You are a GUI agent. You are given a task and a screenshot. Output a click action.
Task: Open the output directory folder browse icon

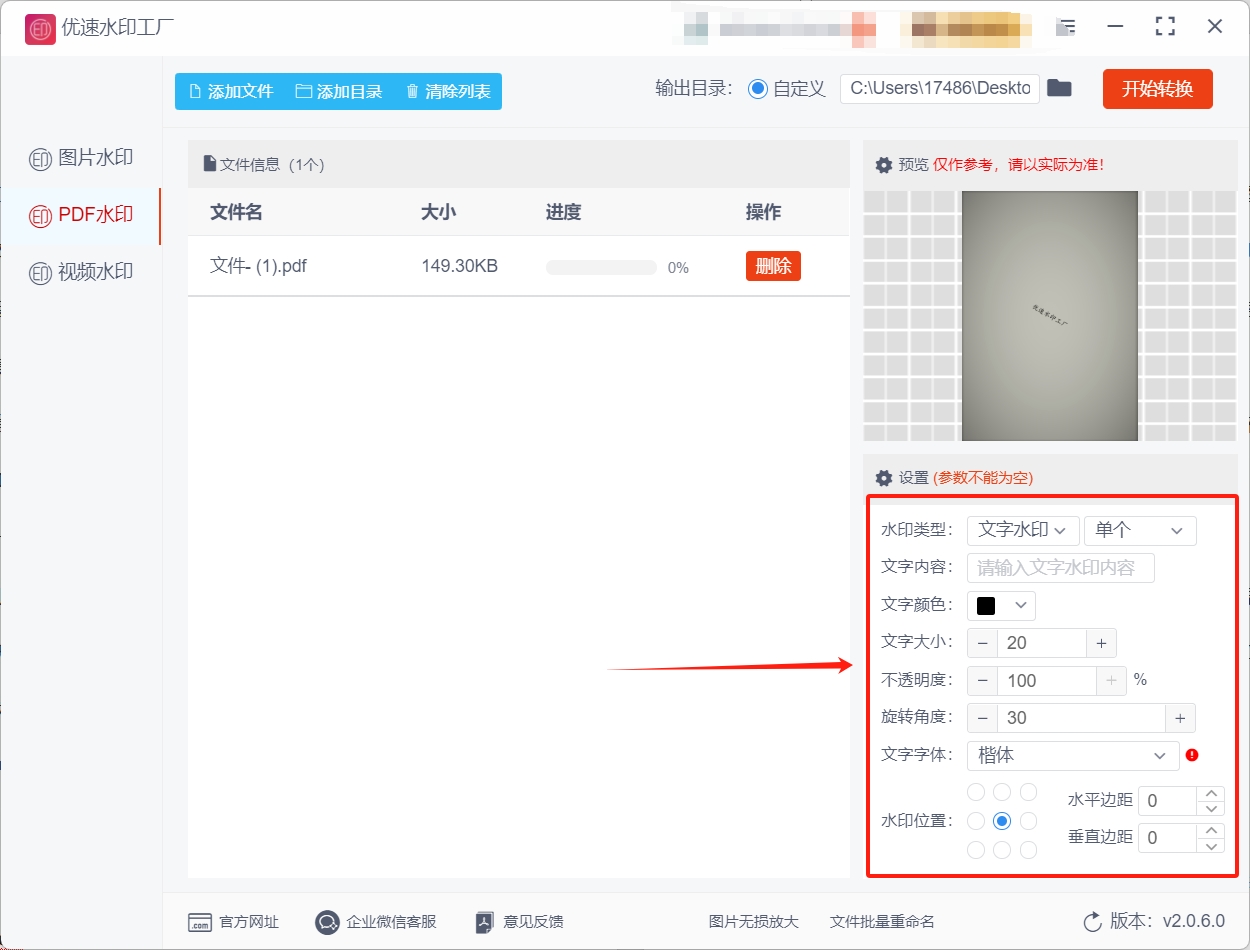point(1060,88)
